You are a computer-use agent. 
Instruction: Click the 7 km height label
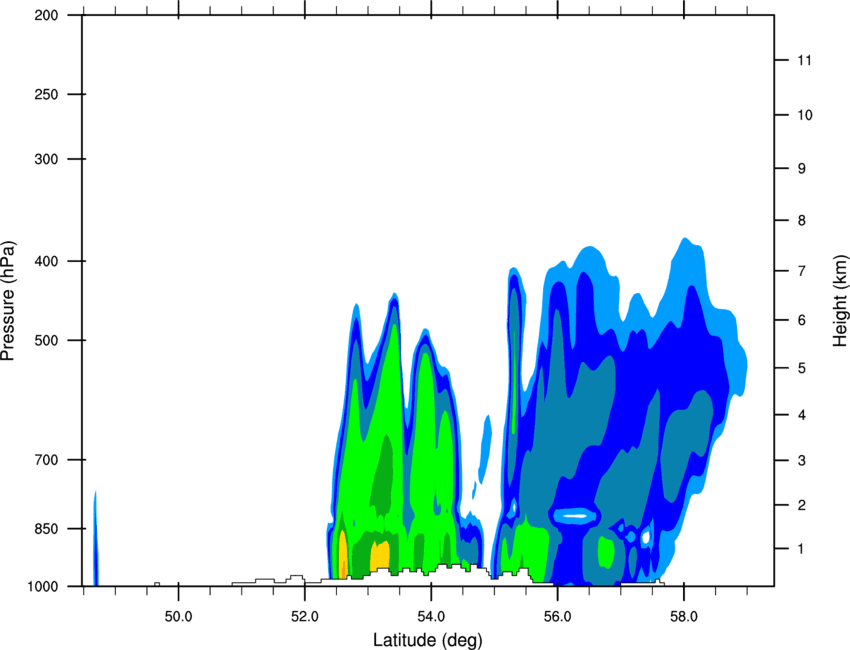(802, 271)
